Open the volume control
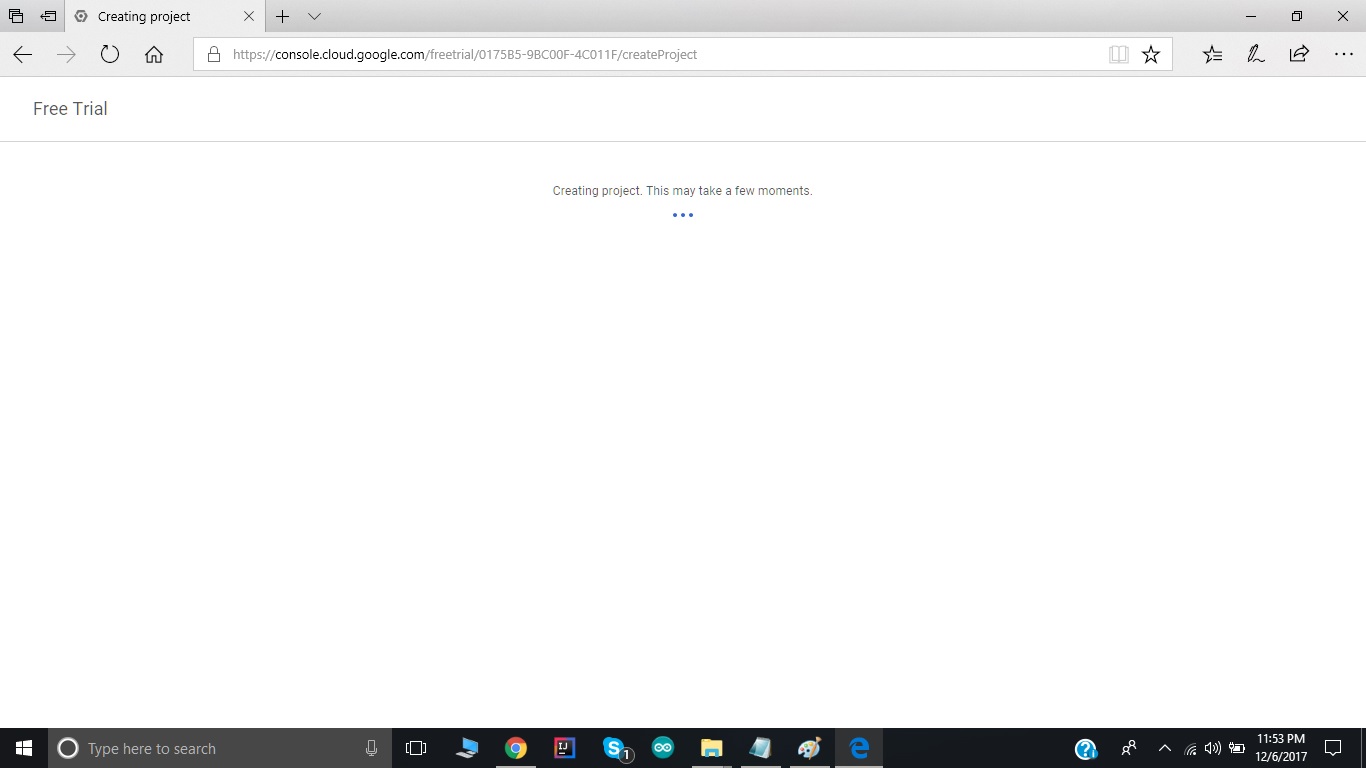Viewport: 1366px width, 768px height. [x=1213, y=748]
